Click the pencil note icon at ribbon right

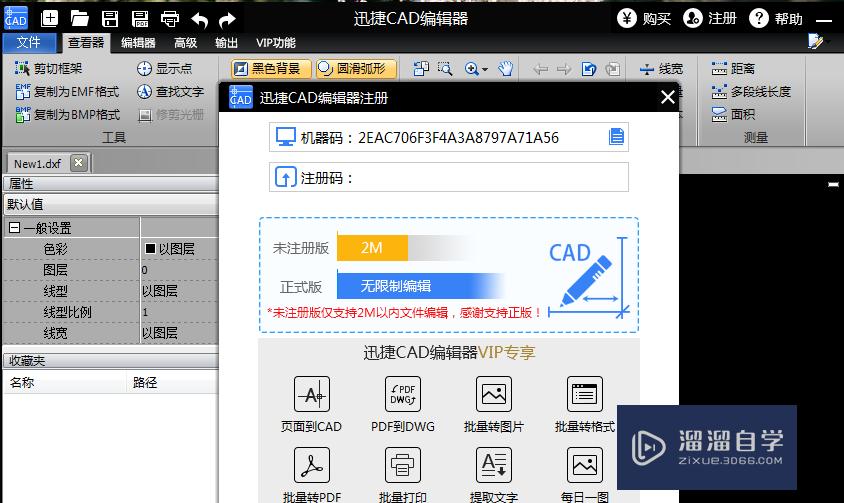coord(815,41)
